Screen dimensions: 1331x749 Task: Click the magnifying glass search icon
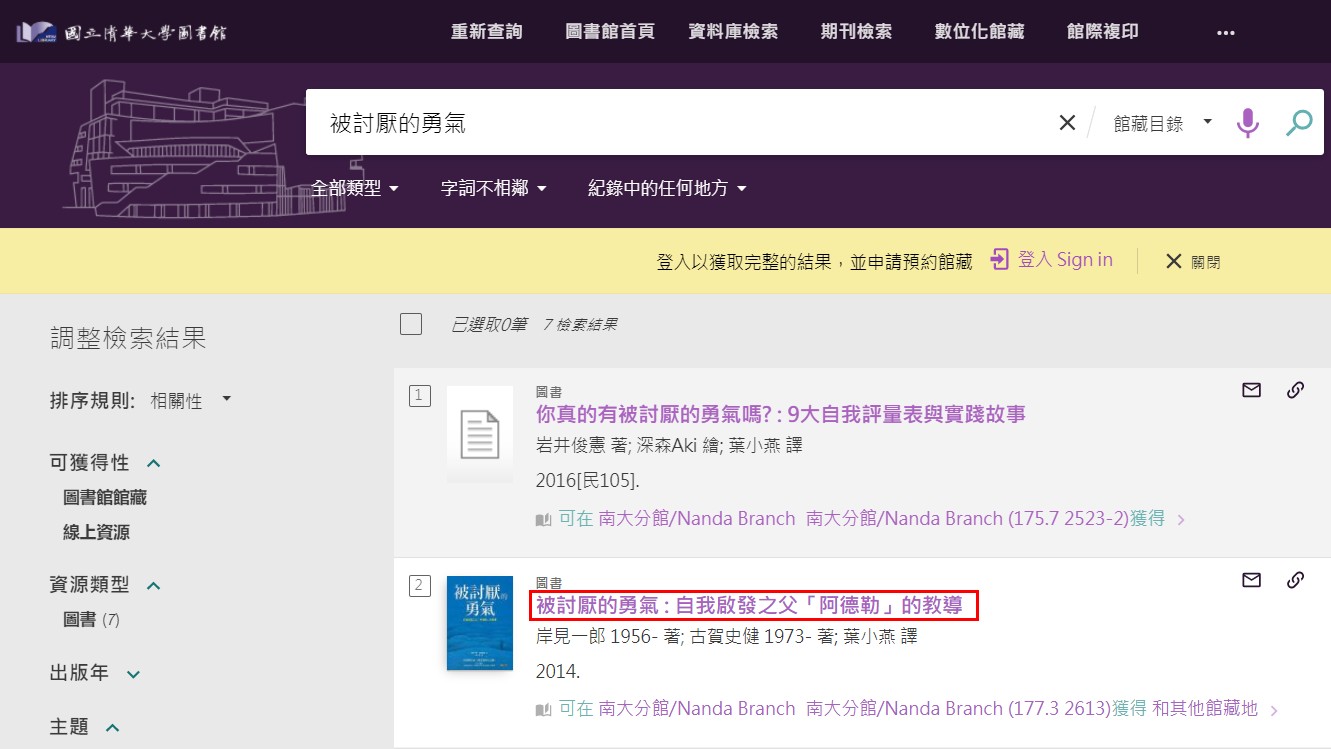coord(1298,123)
